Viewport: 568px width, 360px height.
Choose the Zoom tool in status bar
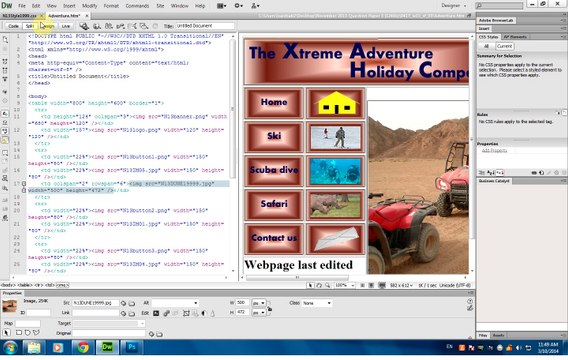(327, 286)
